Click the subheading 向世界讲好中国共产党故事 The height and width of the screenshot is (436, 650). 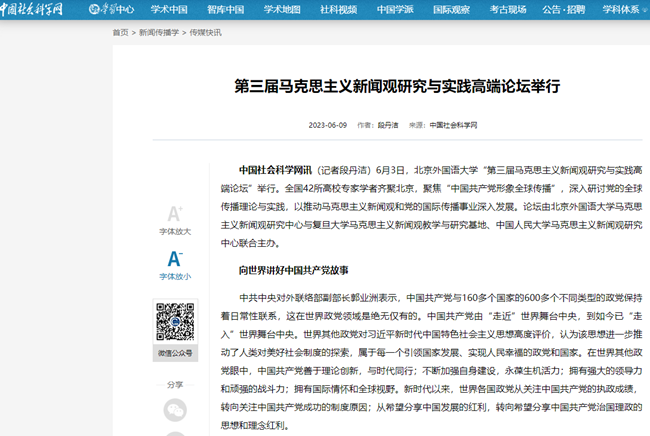(x=293, y=270)
